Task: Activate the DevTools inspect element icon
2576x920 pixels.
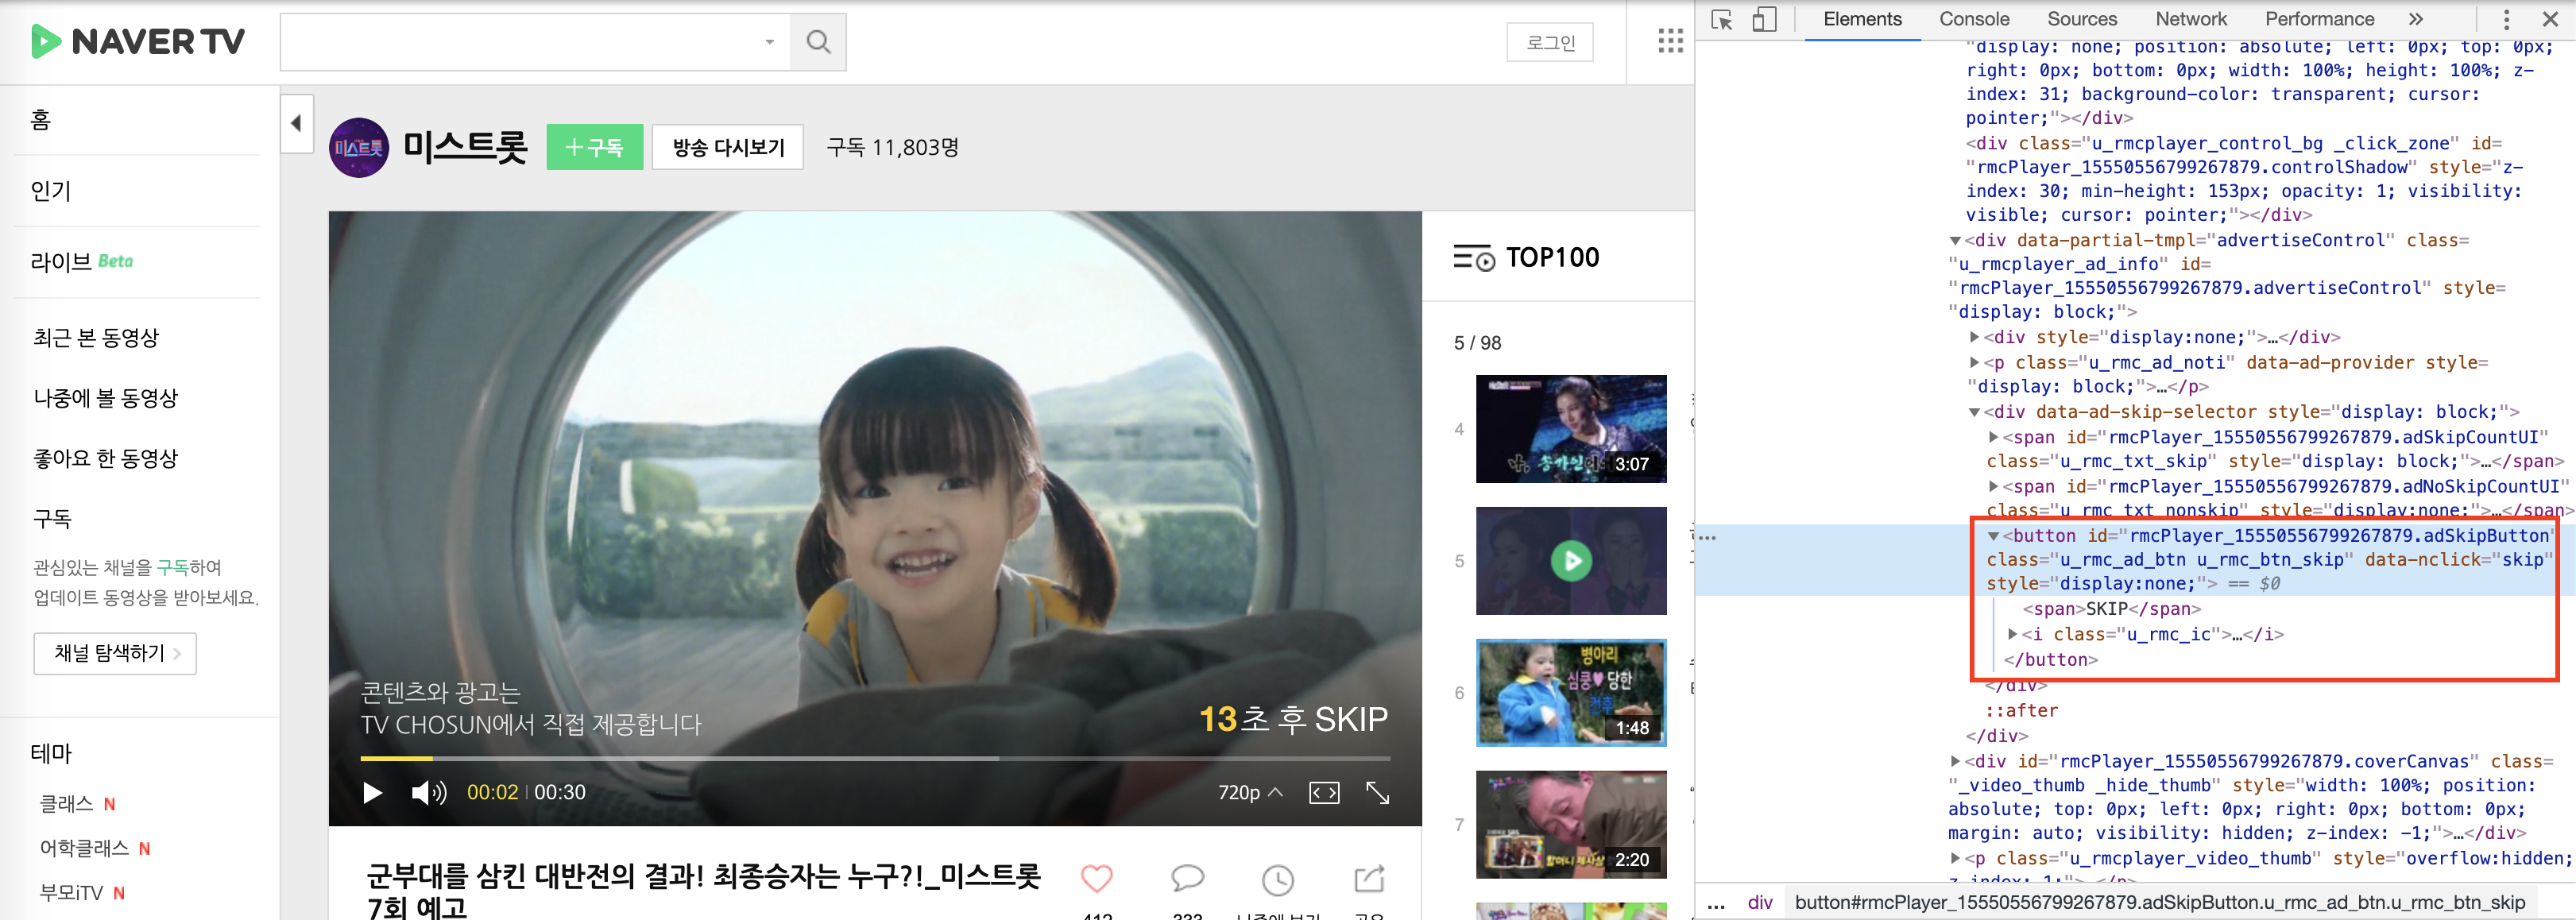Action: [x=1721, y=20]
